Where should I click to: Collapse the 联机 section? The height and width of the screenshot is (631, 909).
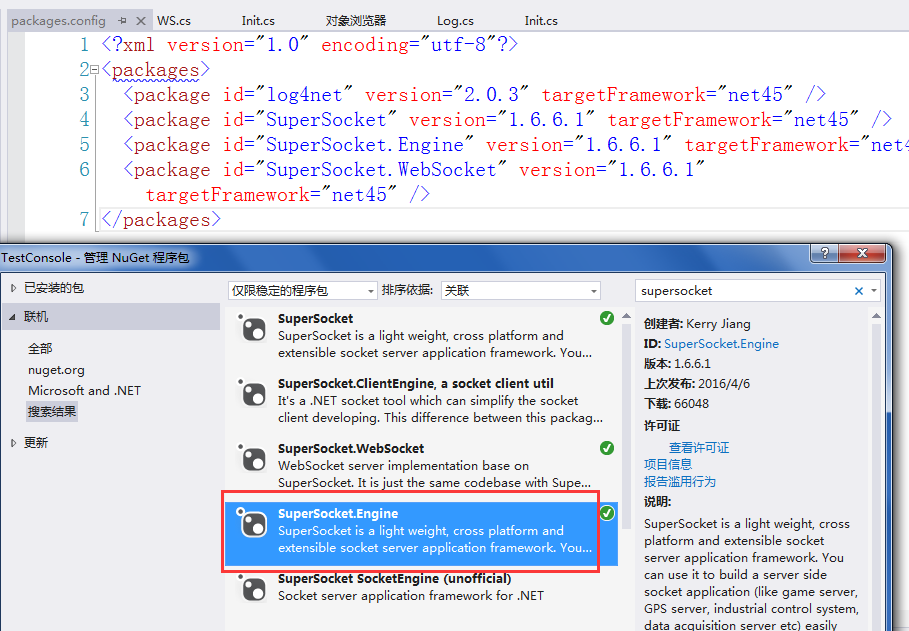(x=13, y=317)
